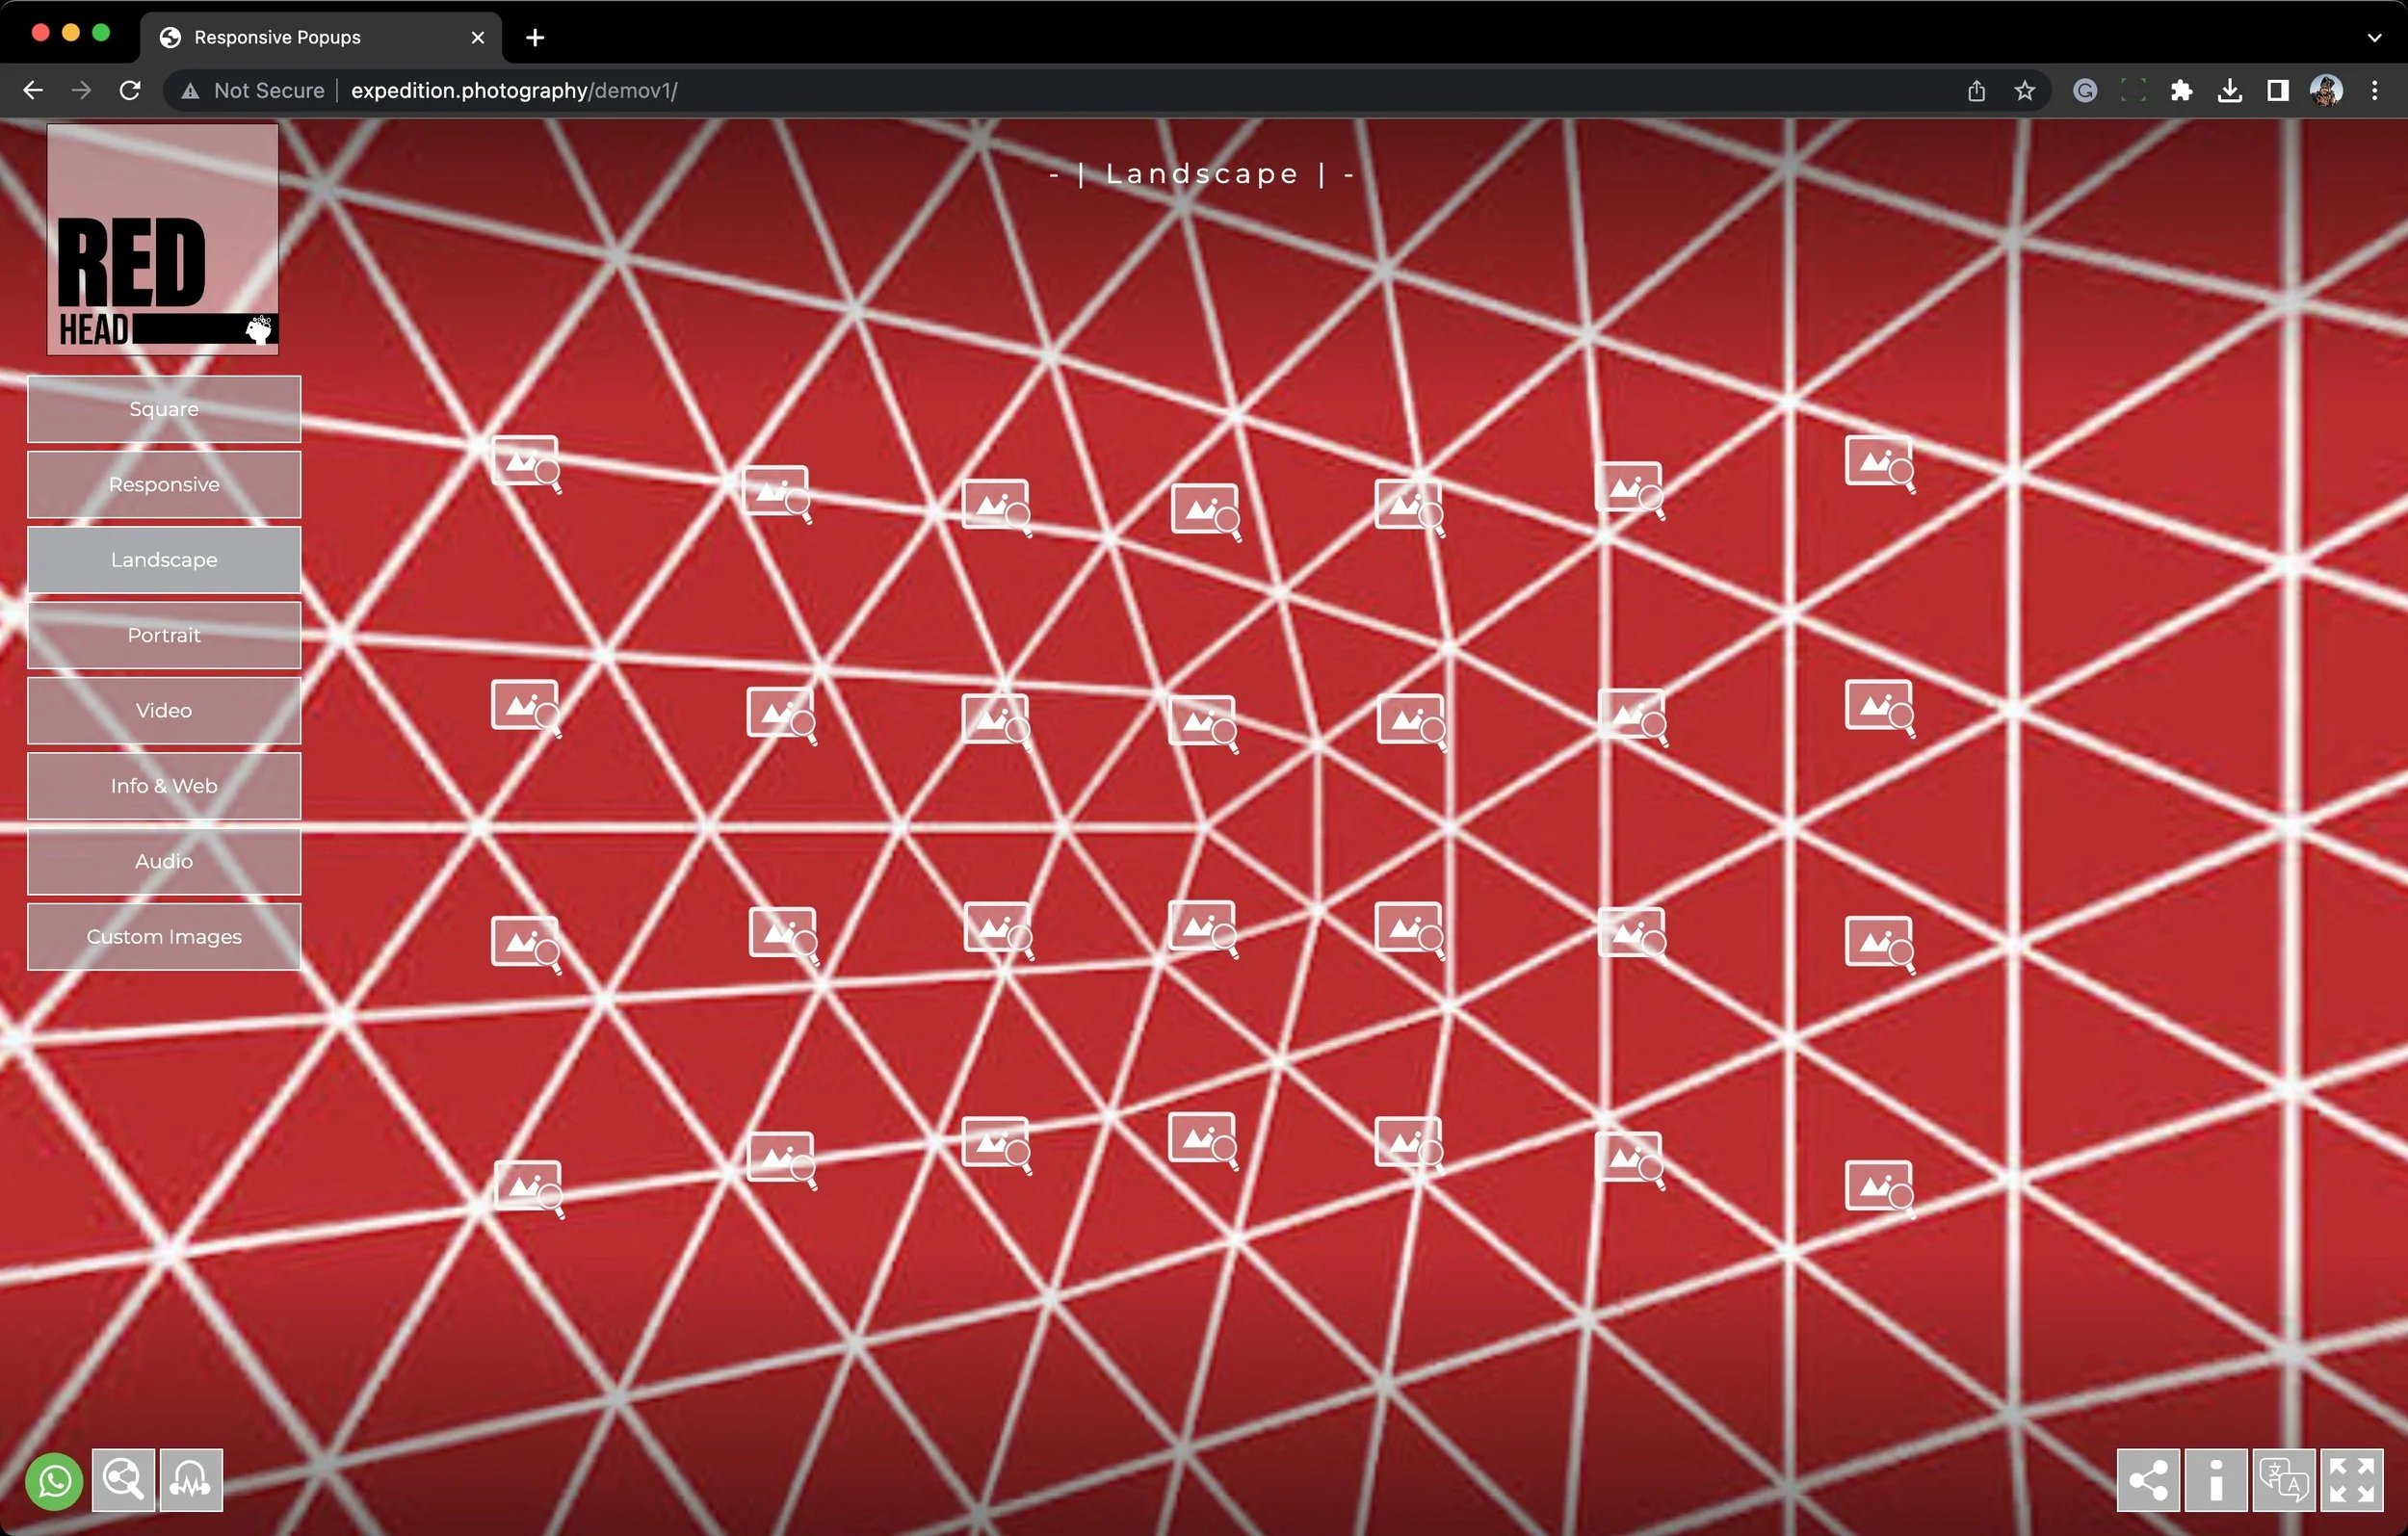Bookmark page with the star icon
The width and height of the screenshot is (2408, 1536).
click(2025, 91)
